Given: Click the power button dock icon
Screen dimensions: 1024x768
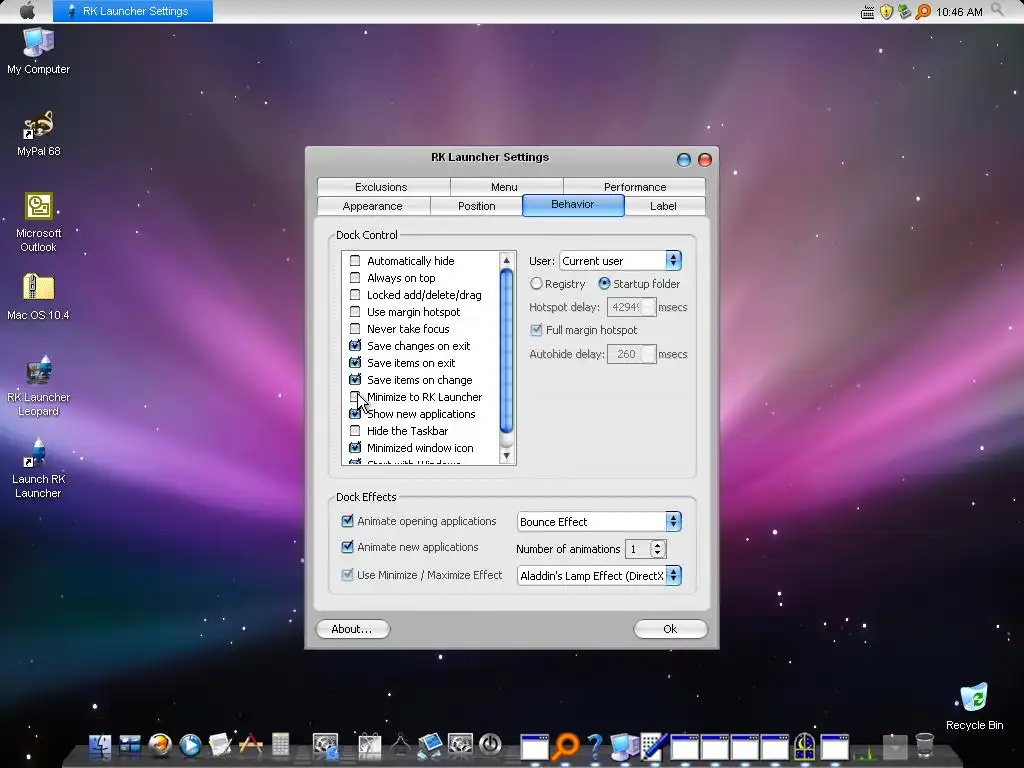Looking at the screenshot, I should click(490, 744).
